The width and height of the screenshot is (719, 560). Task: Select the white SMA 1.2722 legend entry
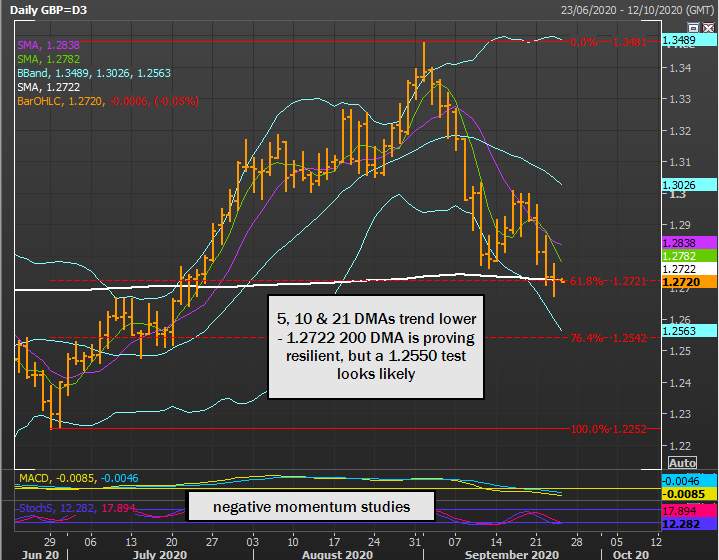49,87
